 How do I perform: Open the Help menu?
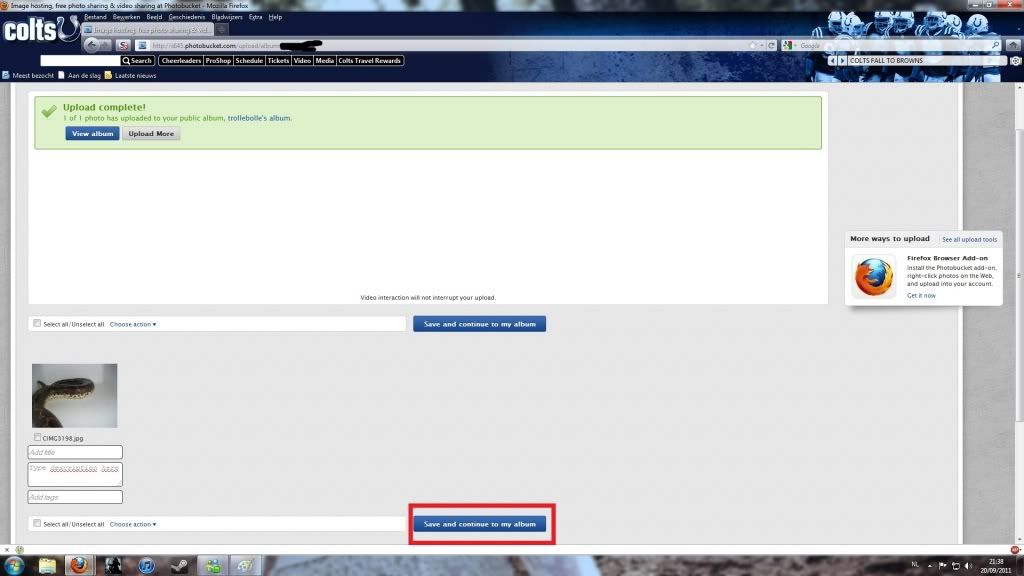(275, 17)
